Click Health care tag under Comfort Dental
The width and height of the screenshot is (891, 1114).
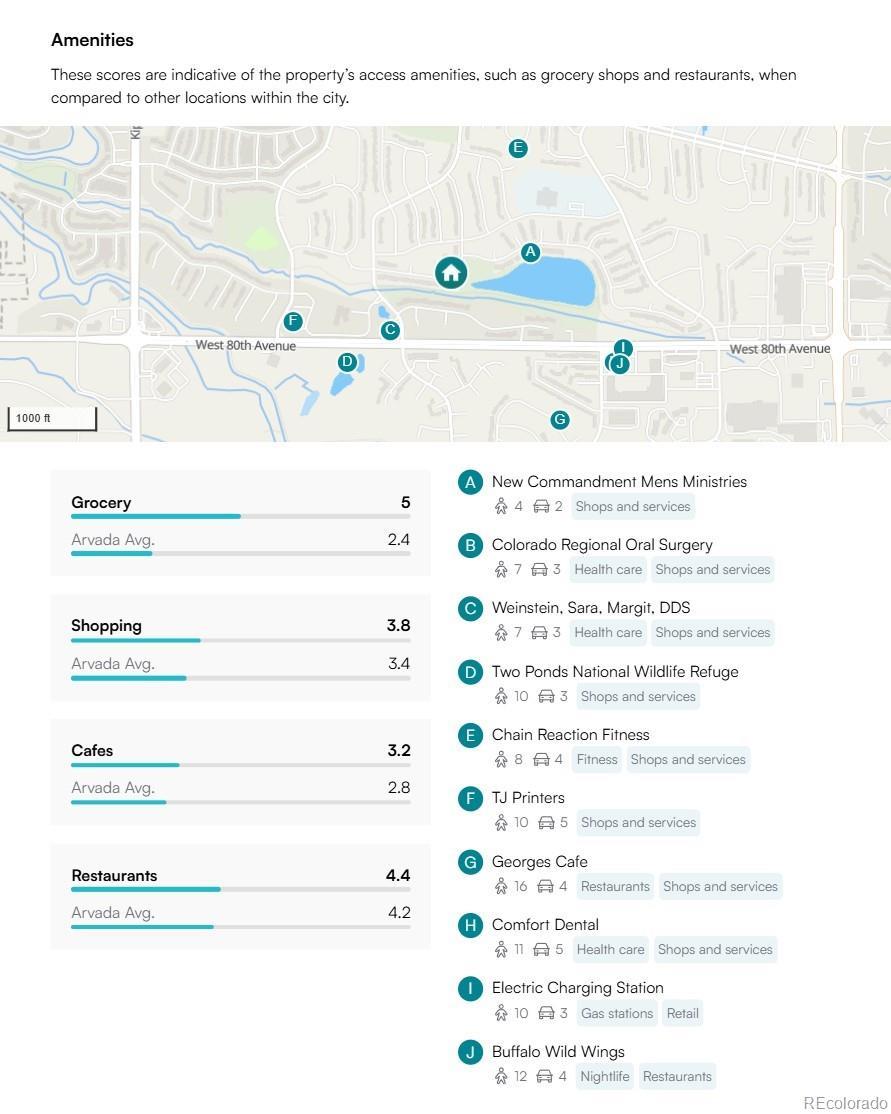tap(609, 950)
